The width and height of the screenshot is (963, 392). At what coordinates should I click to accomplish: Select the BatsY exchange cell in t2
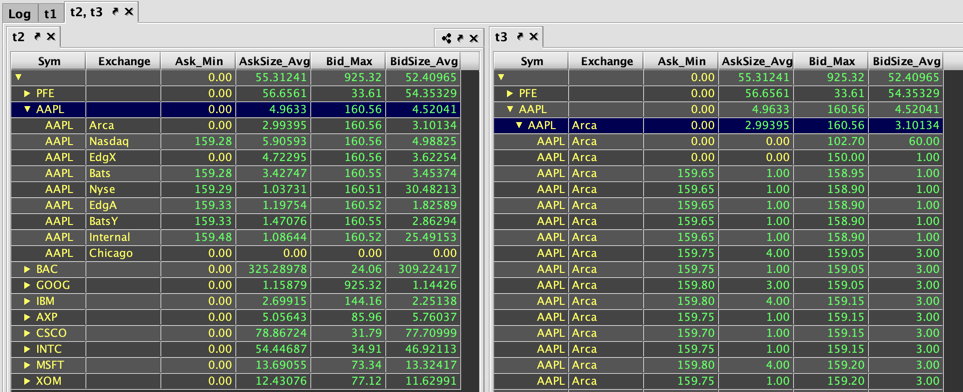[123, 221]
